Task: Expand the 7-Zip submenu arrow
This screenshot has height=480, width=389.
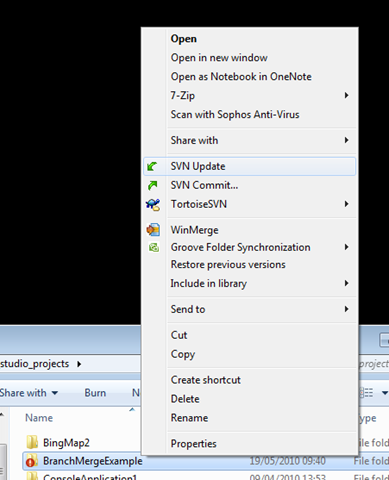Action: pyautogui.click(x=347, y=95)
